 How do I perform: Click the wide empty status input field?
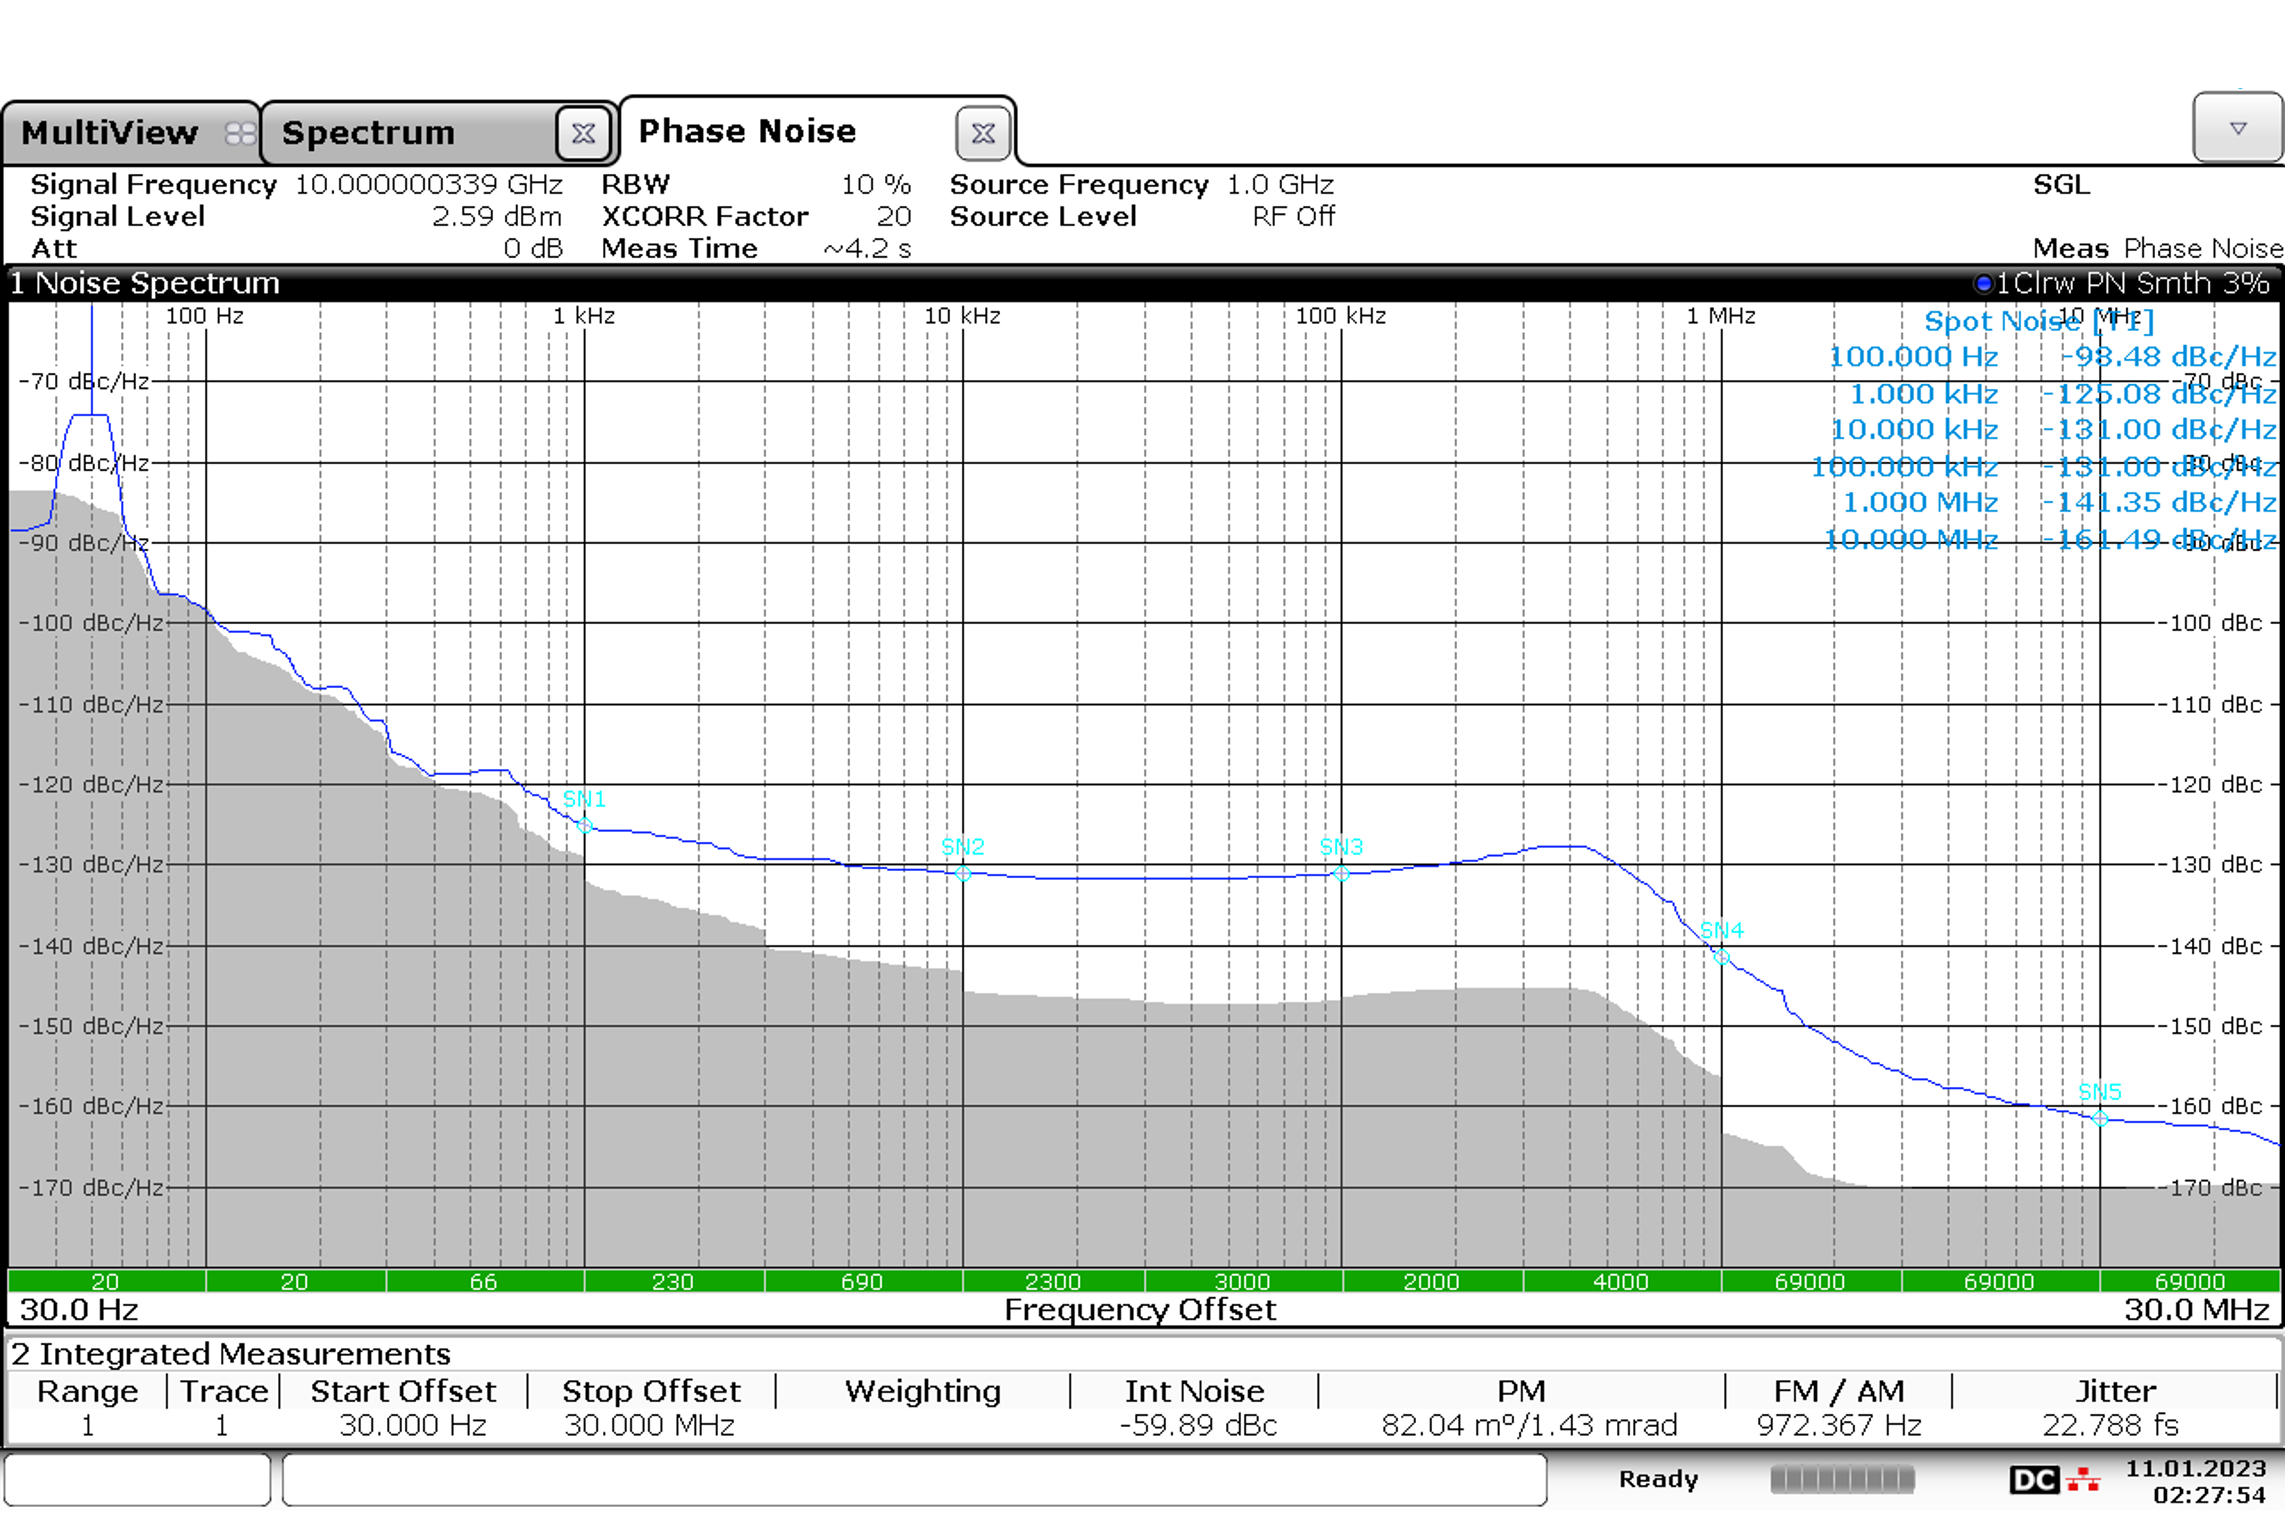click(x=913, y=1479)
